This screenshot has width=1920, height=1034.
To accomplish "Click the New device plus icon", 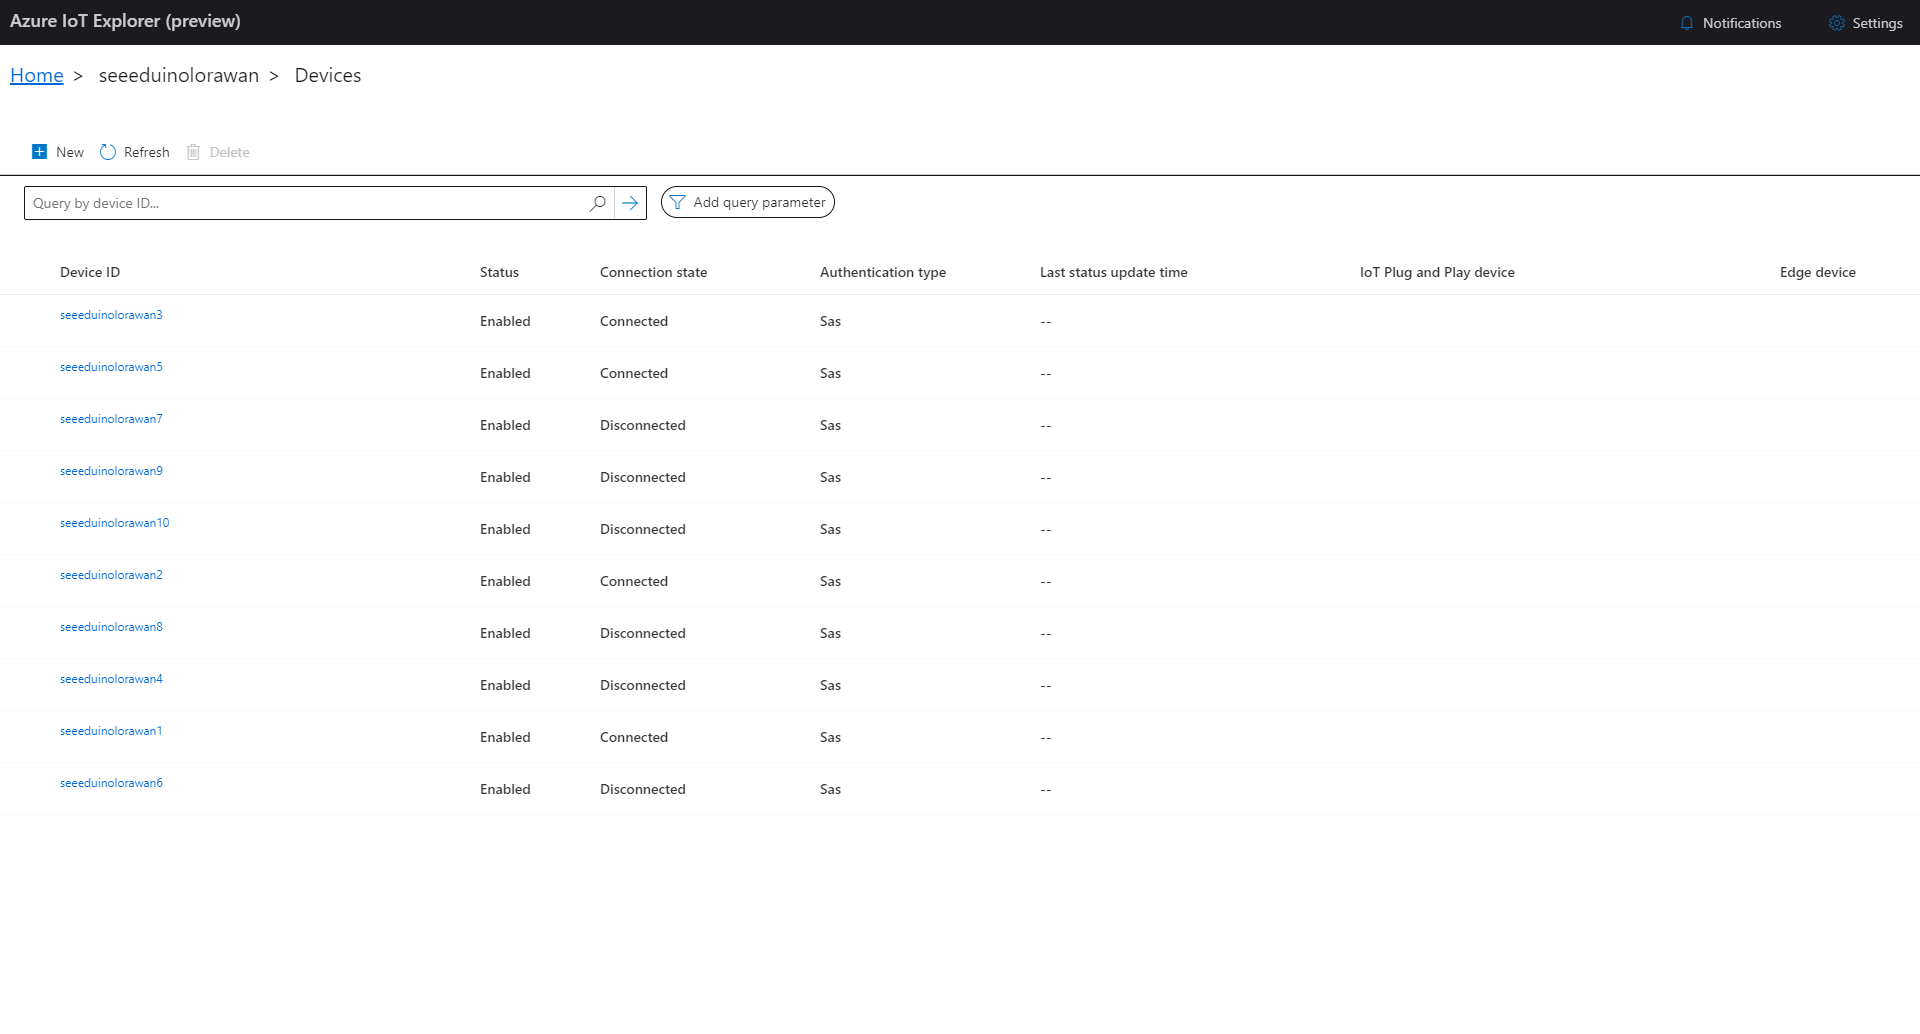I will coord(40,152).
